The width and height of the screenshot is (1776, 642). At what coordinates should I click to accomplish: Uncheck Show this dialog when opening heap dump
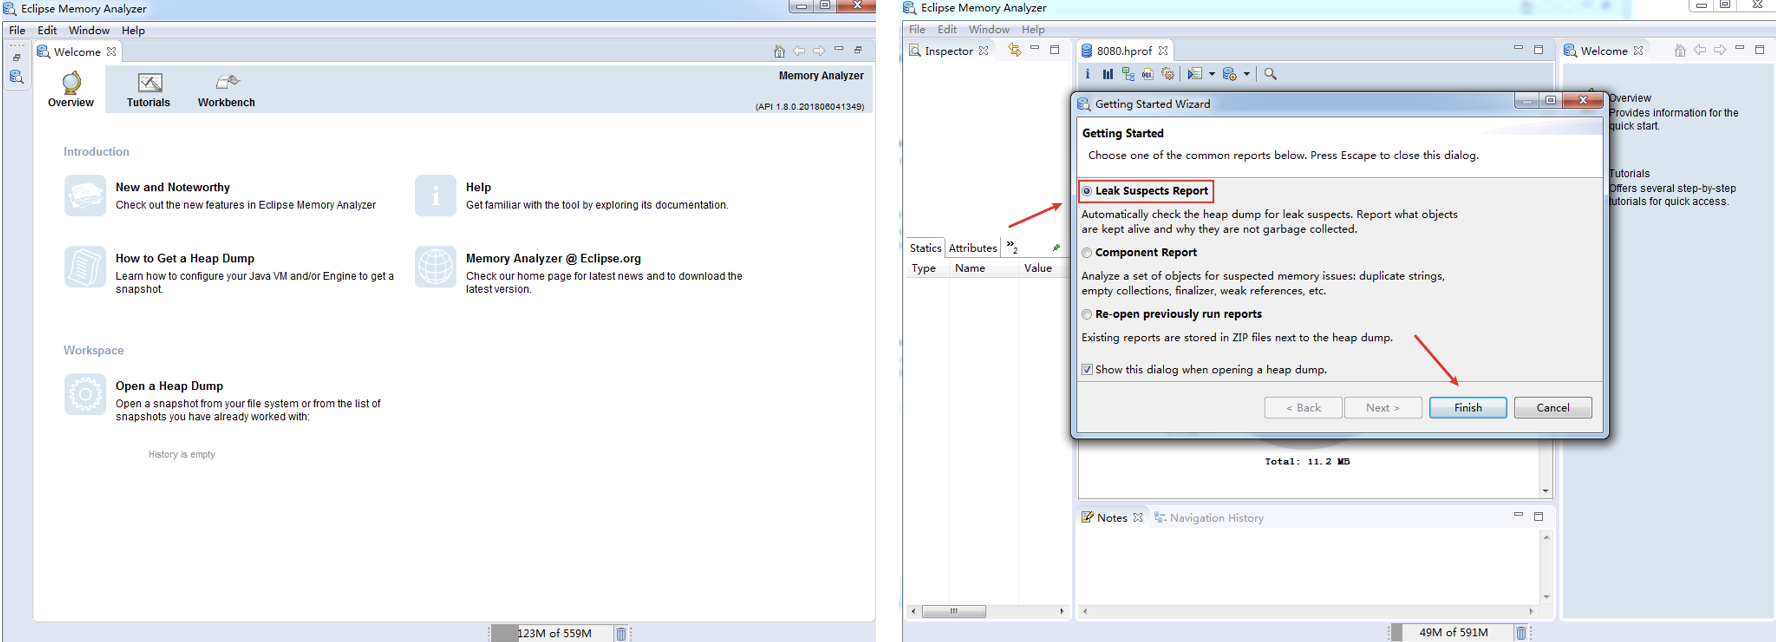pos(1087,370)
